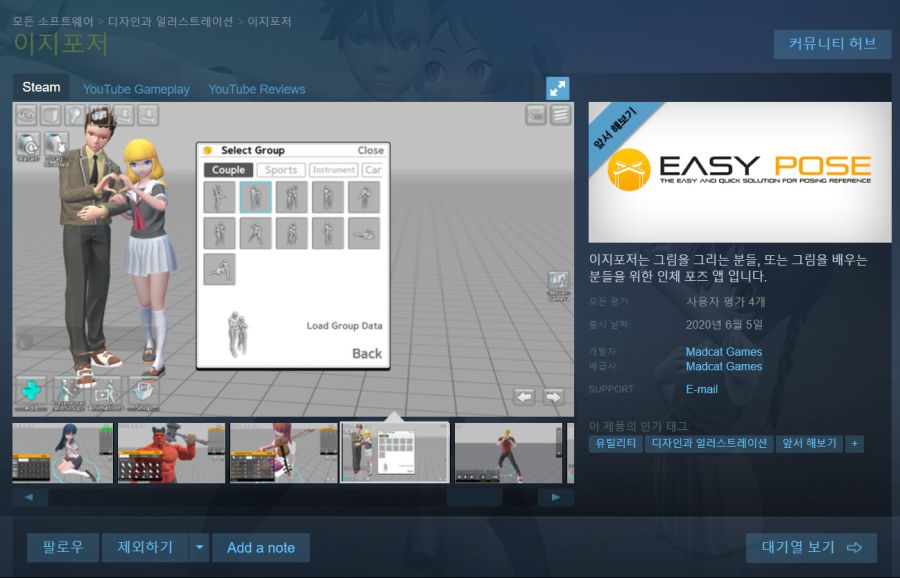The height and width of the screenshot is (578, 900).
Task: Click the redo right arrow in Easy Pose
Action: [x=553, y=396]
